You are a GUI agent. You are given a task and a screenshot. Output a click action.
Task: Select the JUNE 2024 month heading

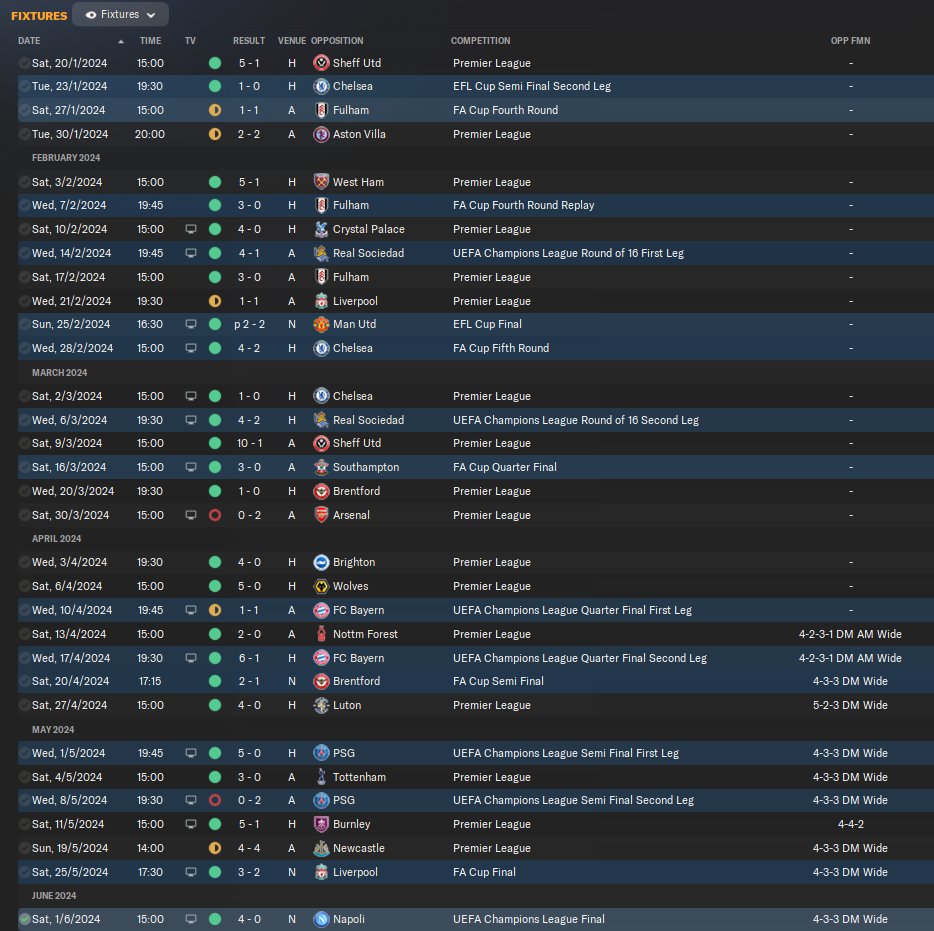pos(54,896)
